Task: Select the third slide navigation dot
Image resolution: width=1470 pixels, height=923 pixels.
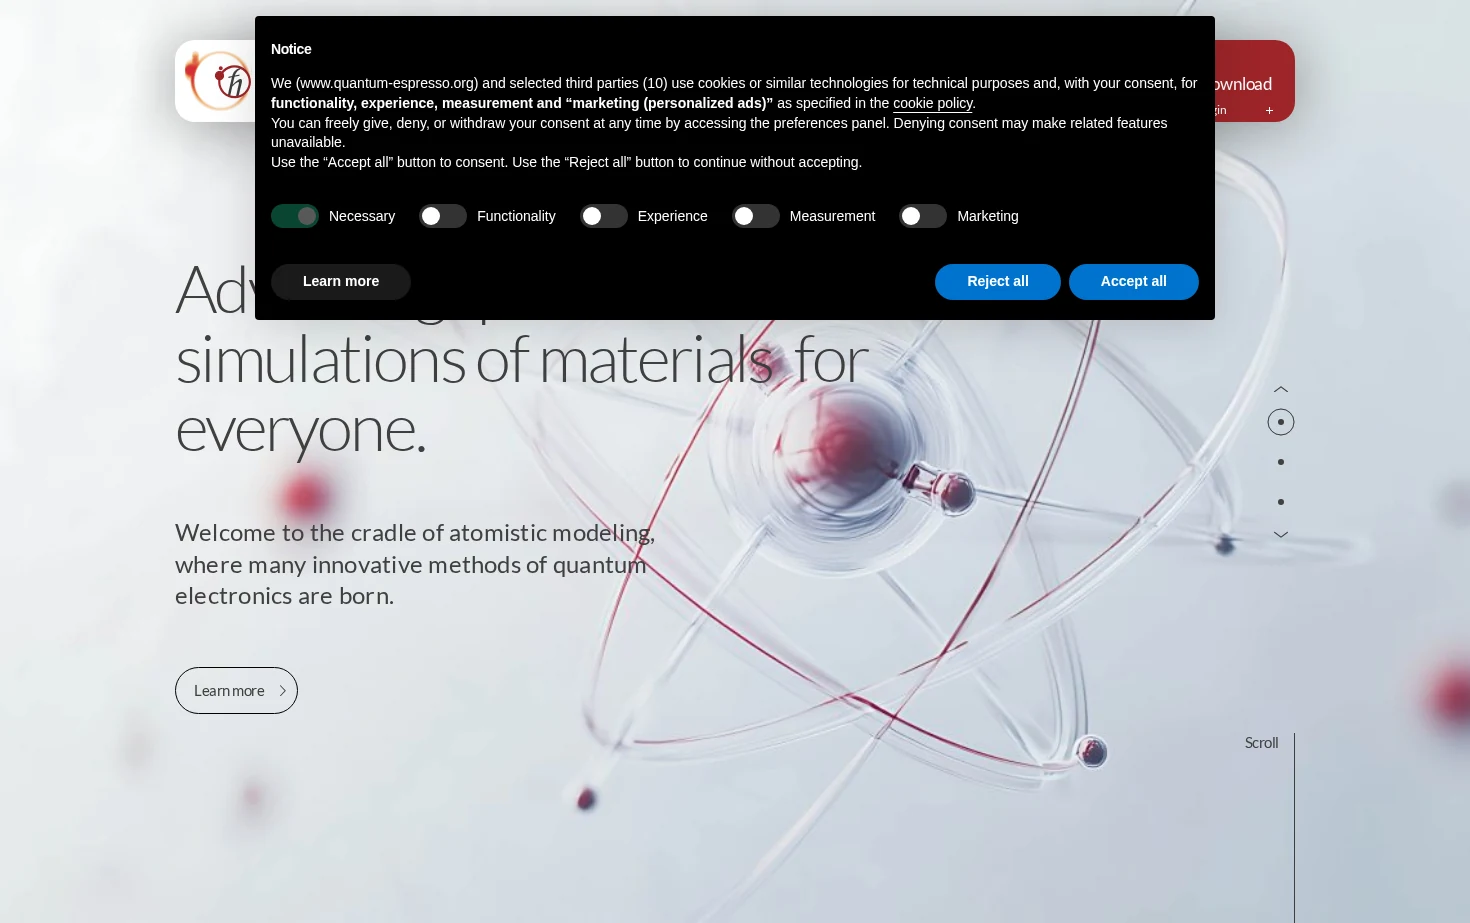Action: pos(1281,502)
